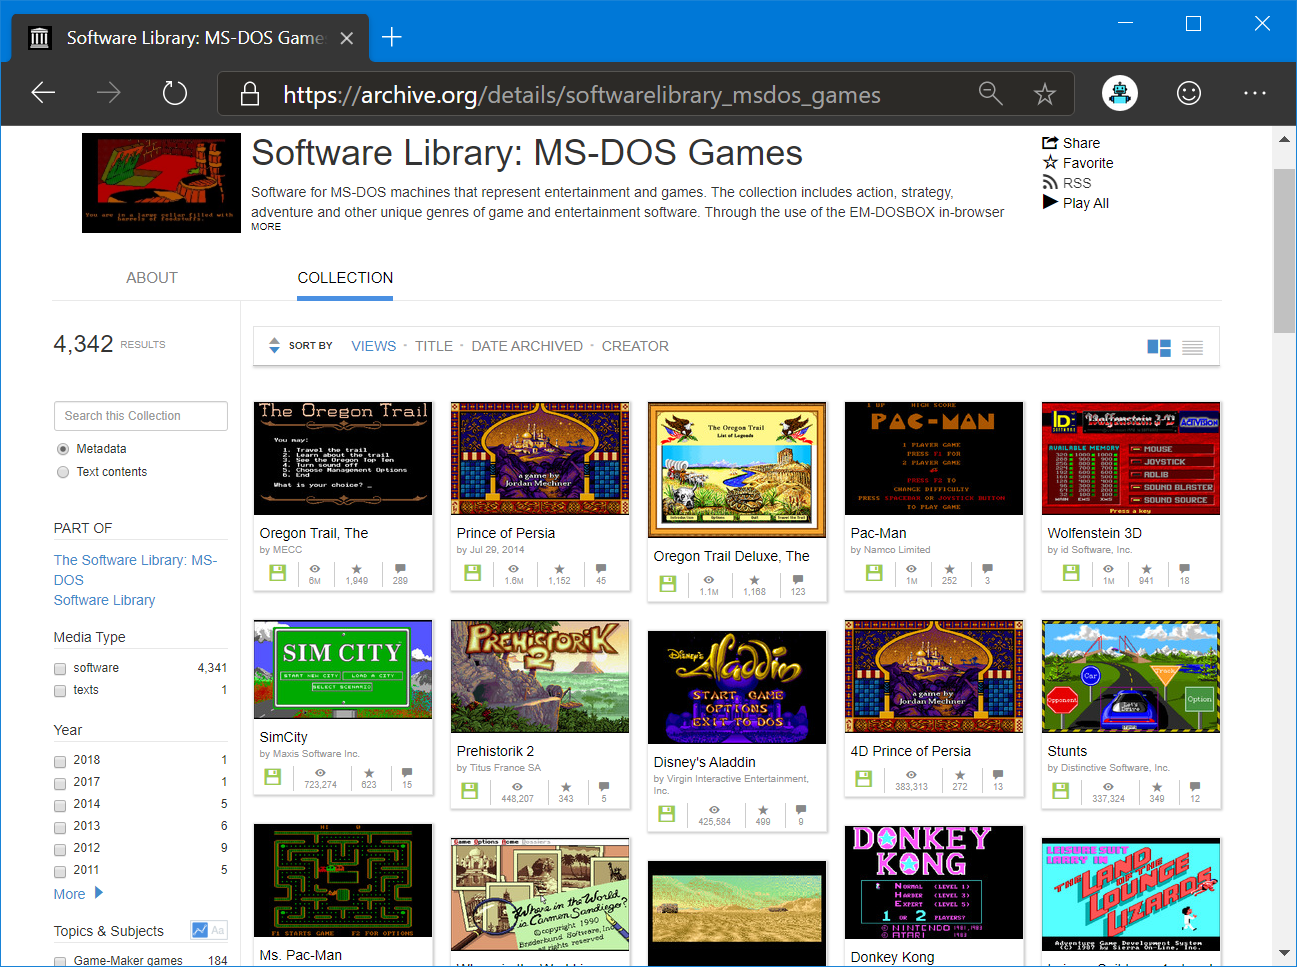Open the Oregon Trail Deluxe title link

[731, 556]
